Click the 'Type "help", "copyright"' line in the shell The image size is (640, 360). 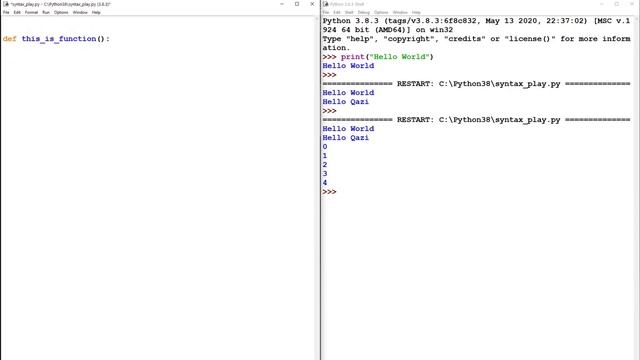(x=476, y=39)
